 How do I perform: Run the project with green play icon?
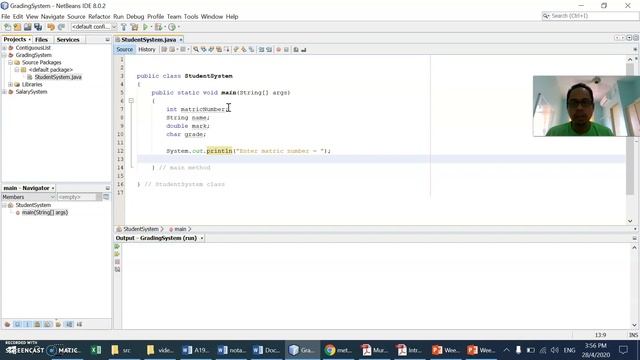pos(145,27)
